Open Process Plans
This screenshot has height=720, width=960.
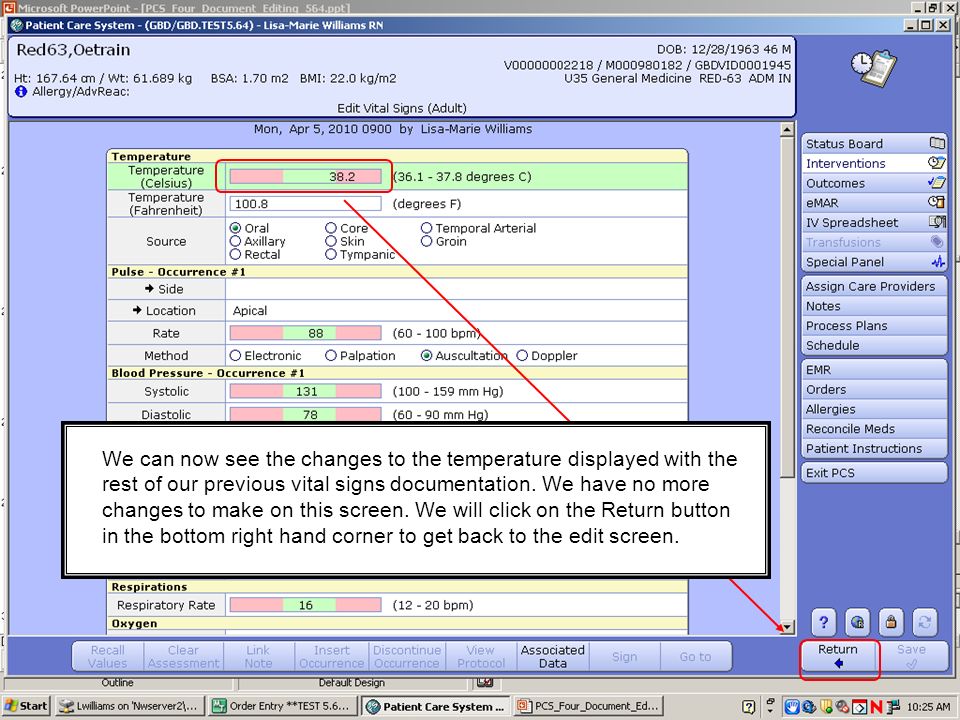coord(874,325)
